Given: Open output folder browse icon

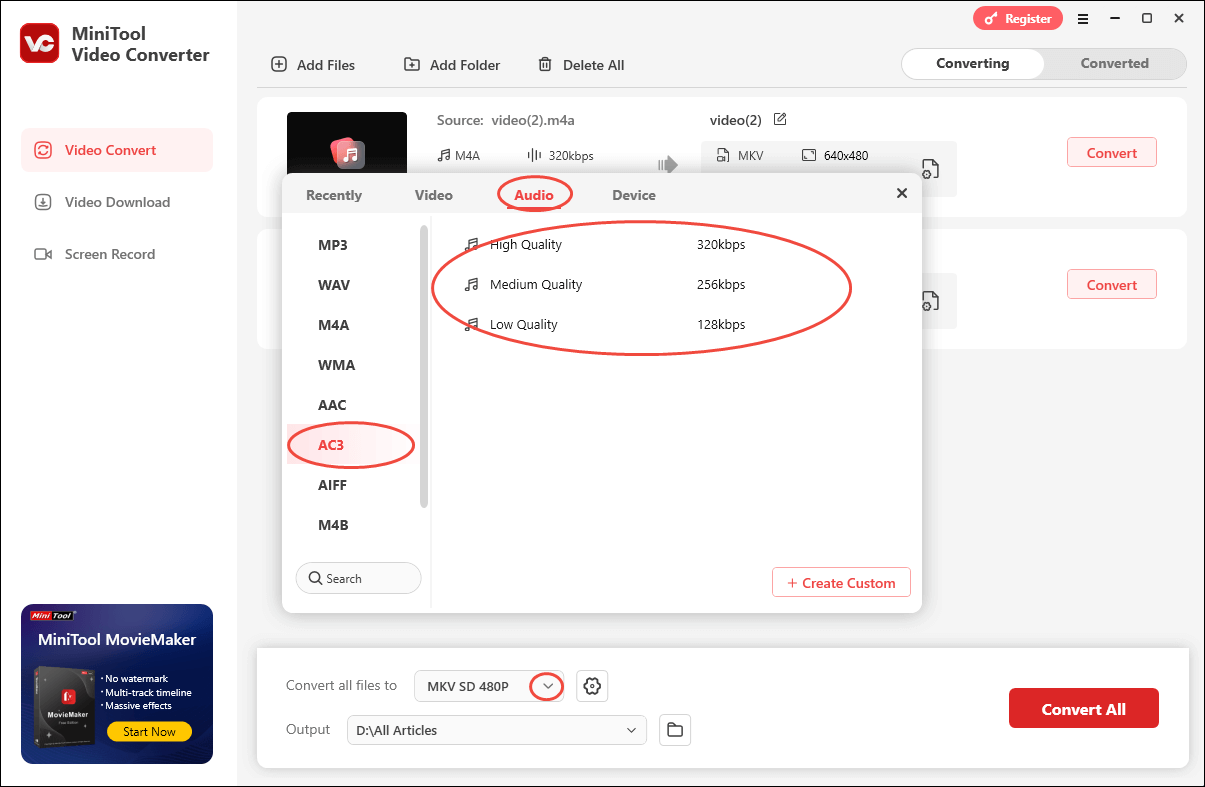Looking at the screenshot, I should click(x=675, y=730).
